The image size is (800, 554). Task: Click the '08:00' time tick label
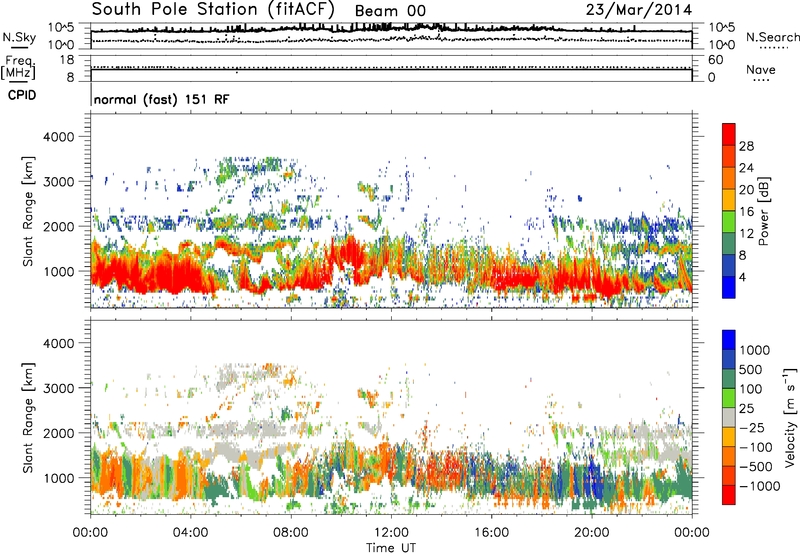click(291, 533)
